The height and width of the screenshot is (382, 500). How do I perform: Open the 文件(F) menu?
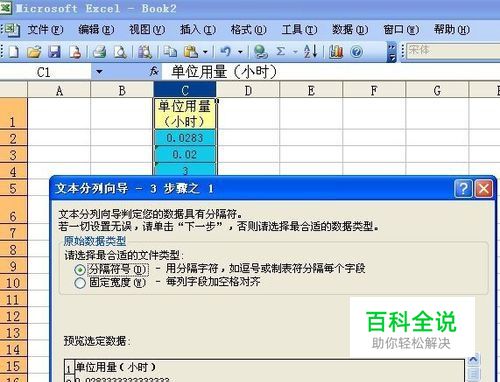[x=45, y=30]
